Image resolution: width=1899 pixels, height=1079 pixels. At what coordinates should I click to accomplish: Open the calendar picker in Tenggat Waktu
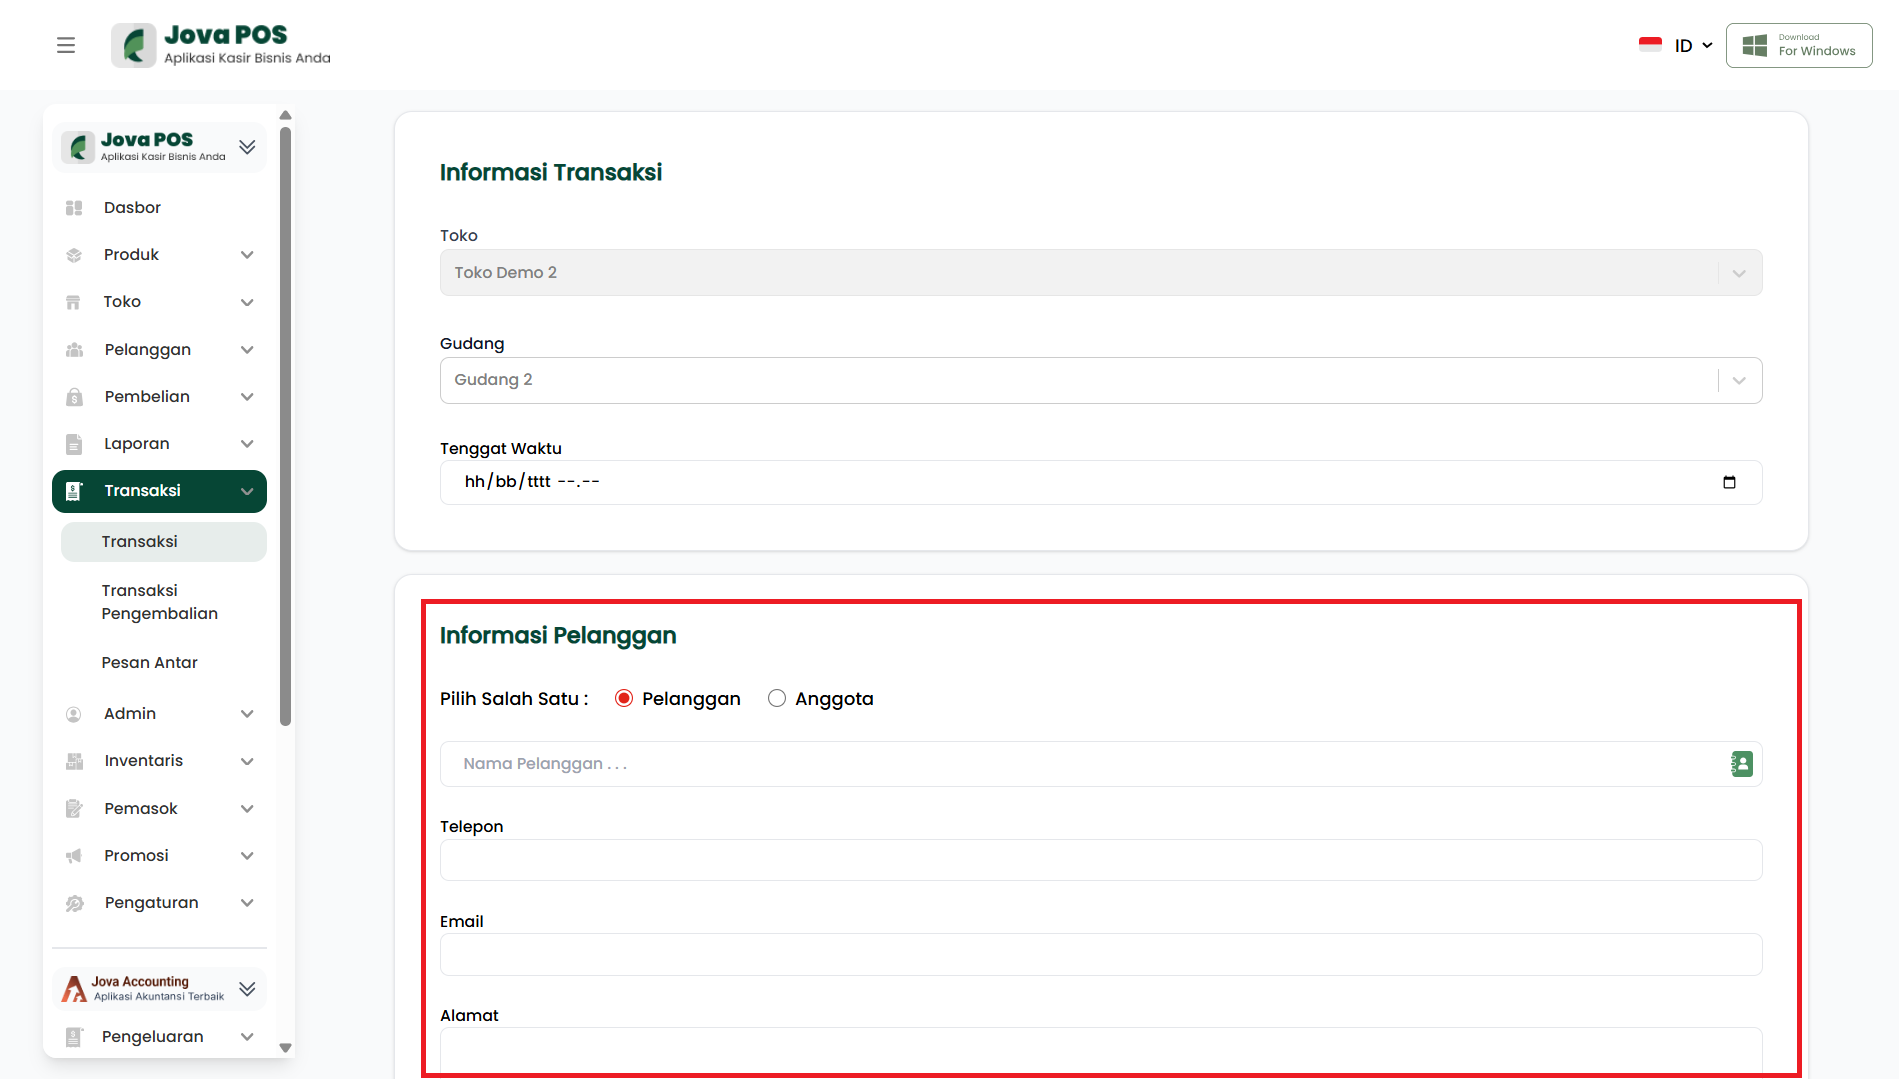point(1729,482)
